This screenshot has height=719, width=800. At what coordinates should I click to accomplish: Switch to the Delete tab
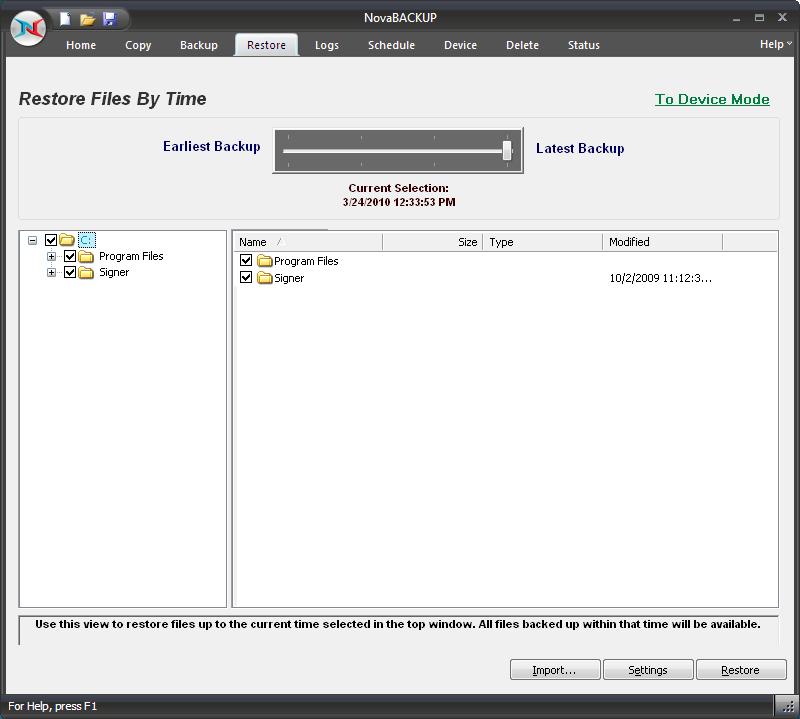(x=522, y=45)
